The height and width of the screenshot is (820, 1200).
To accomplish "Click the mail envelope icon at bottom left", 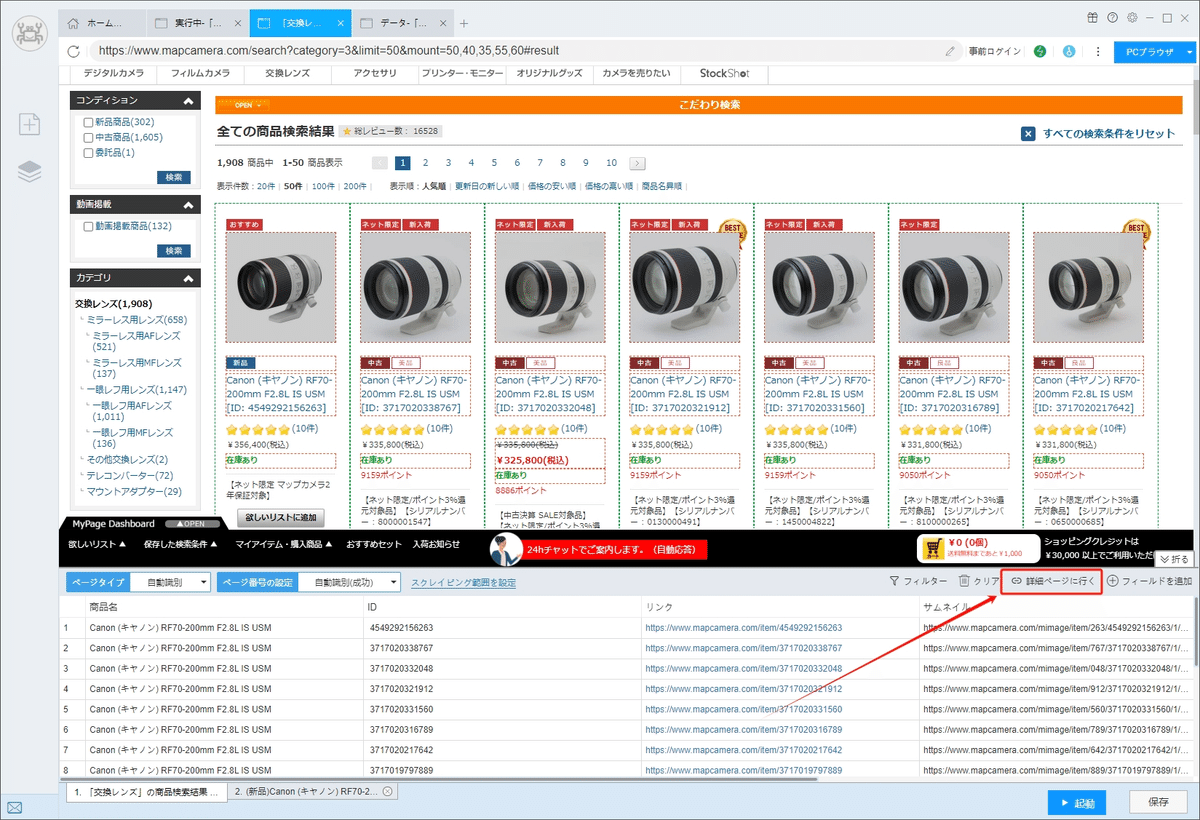I will pos(15,807).
